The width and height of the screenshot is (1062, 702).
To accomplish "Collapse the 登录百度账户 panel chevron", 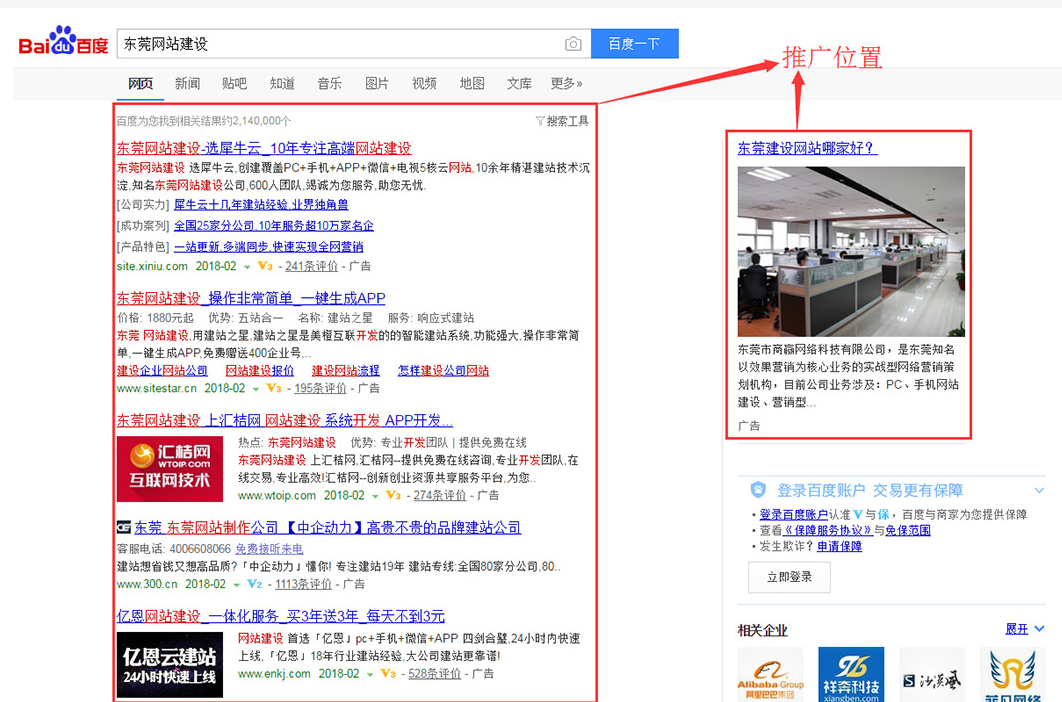I will tap(1039, 490).
